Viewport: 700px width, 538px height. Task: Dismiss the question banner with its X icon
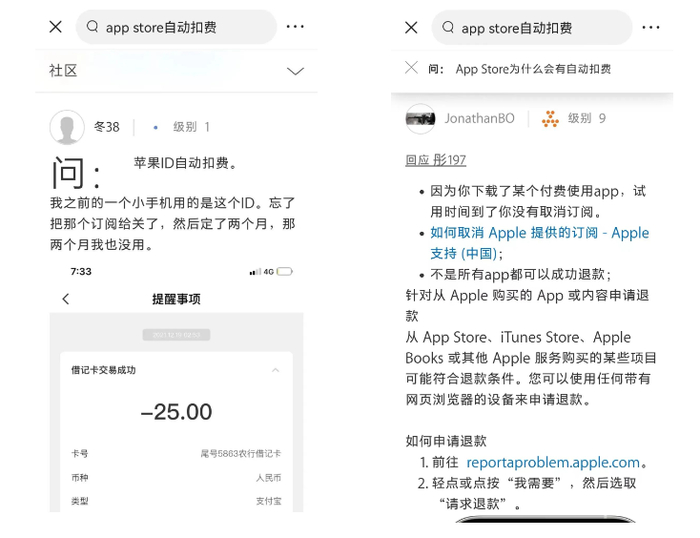tap(411, 68)
